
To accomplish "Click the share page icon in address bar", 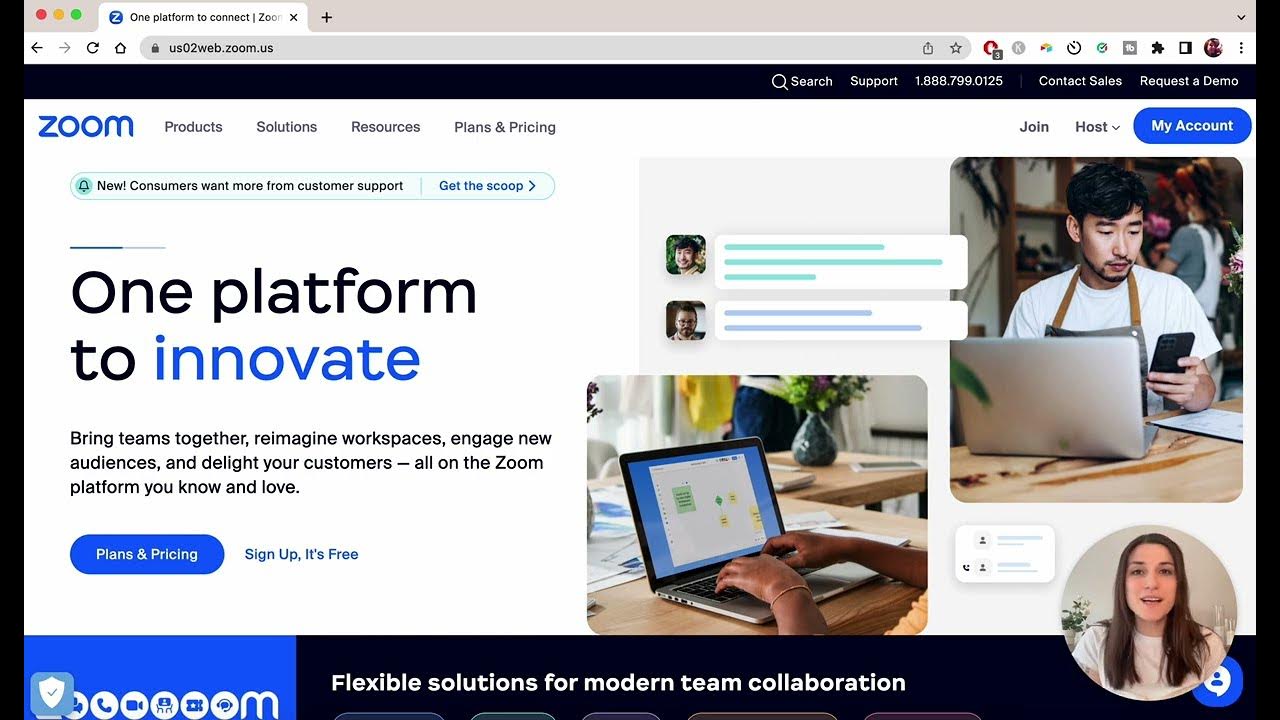I will point(928,48).
